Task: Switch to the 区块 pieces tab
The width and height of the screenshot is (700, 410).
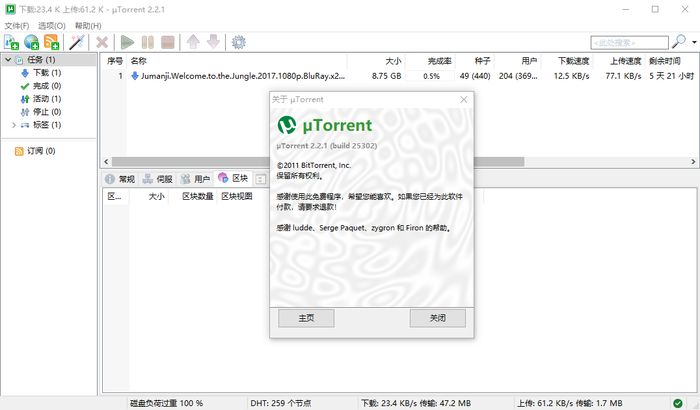Action: (233, 178)
